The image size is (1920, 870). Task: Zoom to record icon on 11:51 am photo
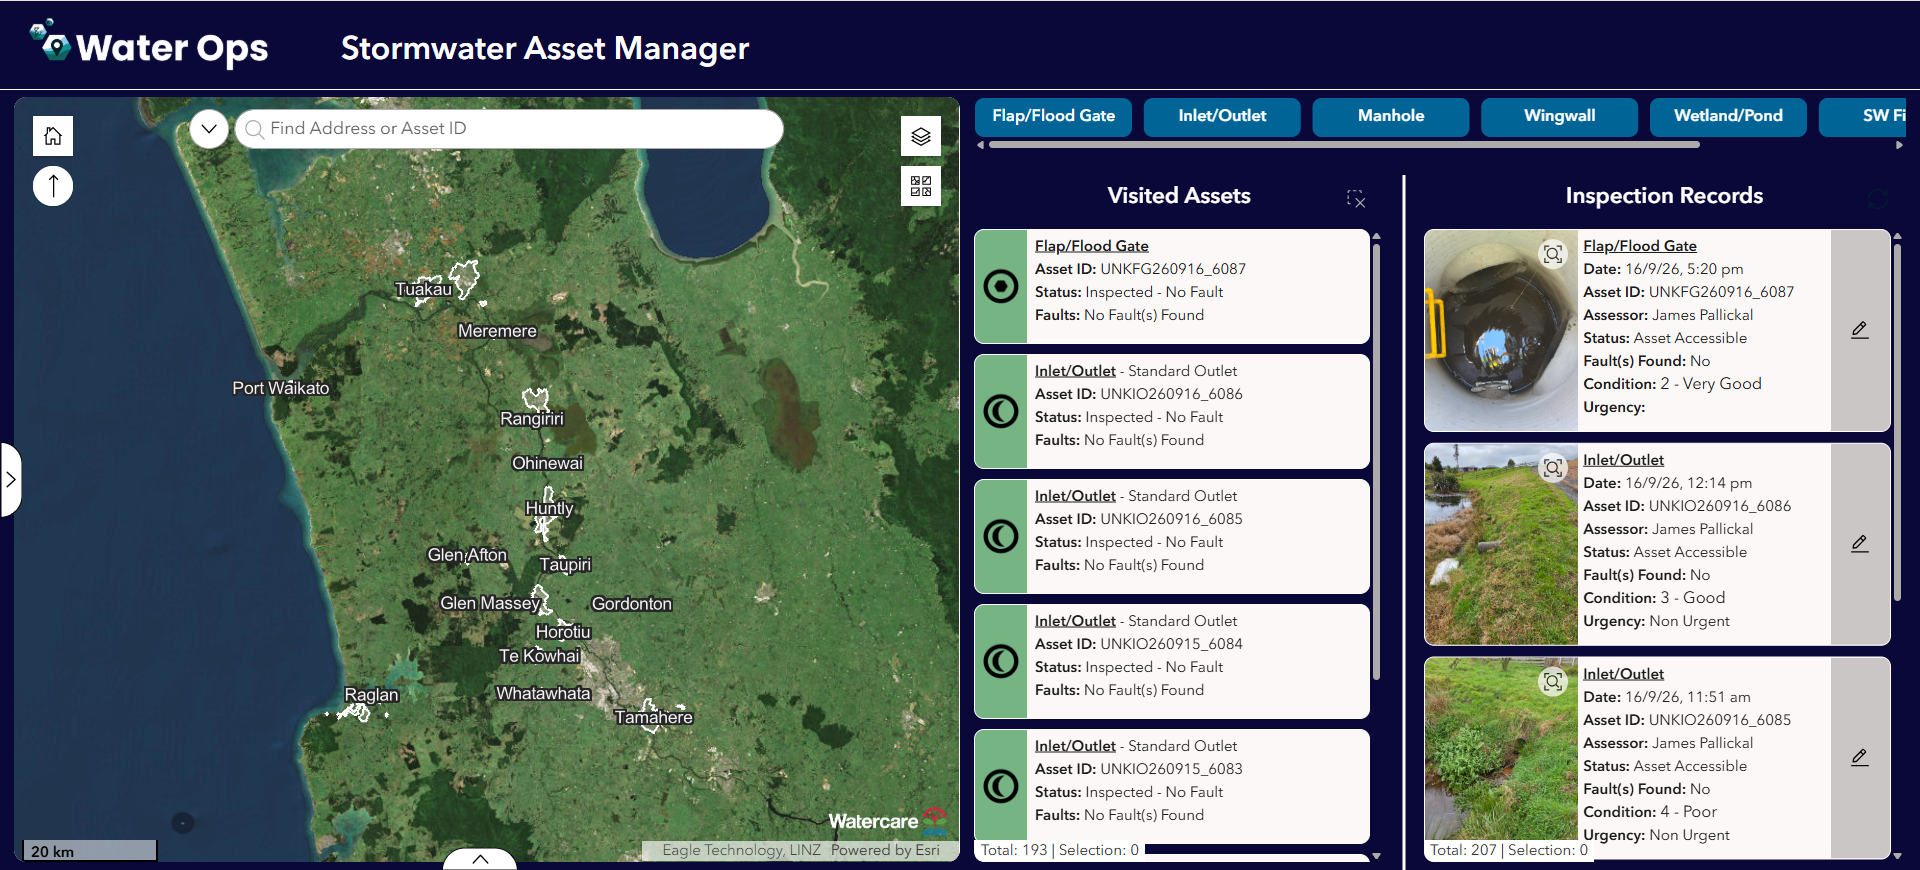pyautogui.click(x=1553, y=682)
